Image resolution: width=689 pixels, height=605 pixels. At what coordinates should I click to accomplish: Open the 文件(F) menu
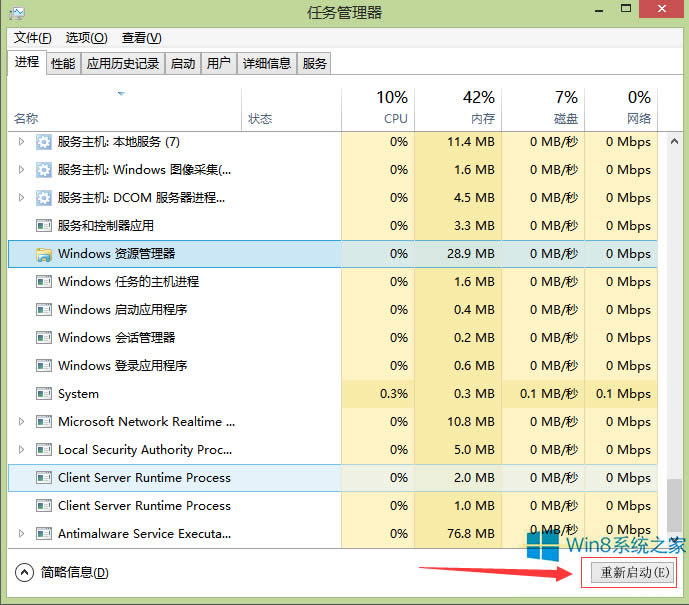[x=32, y=38]
